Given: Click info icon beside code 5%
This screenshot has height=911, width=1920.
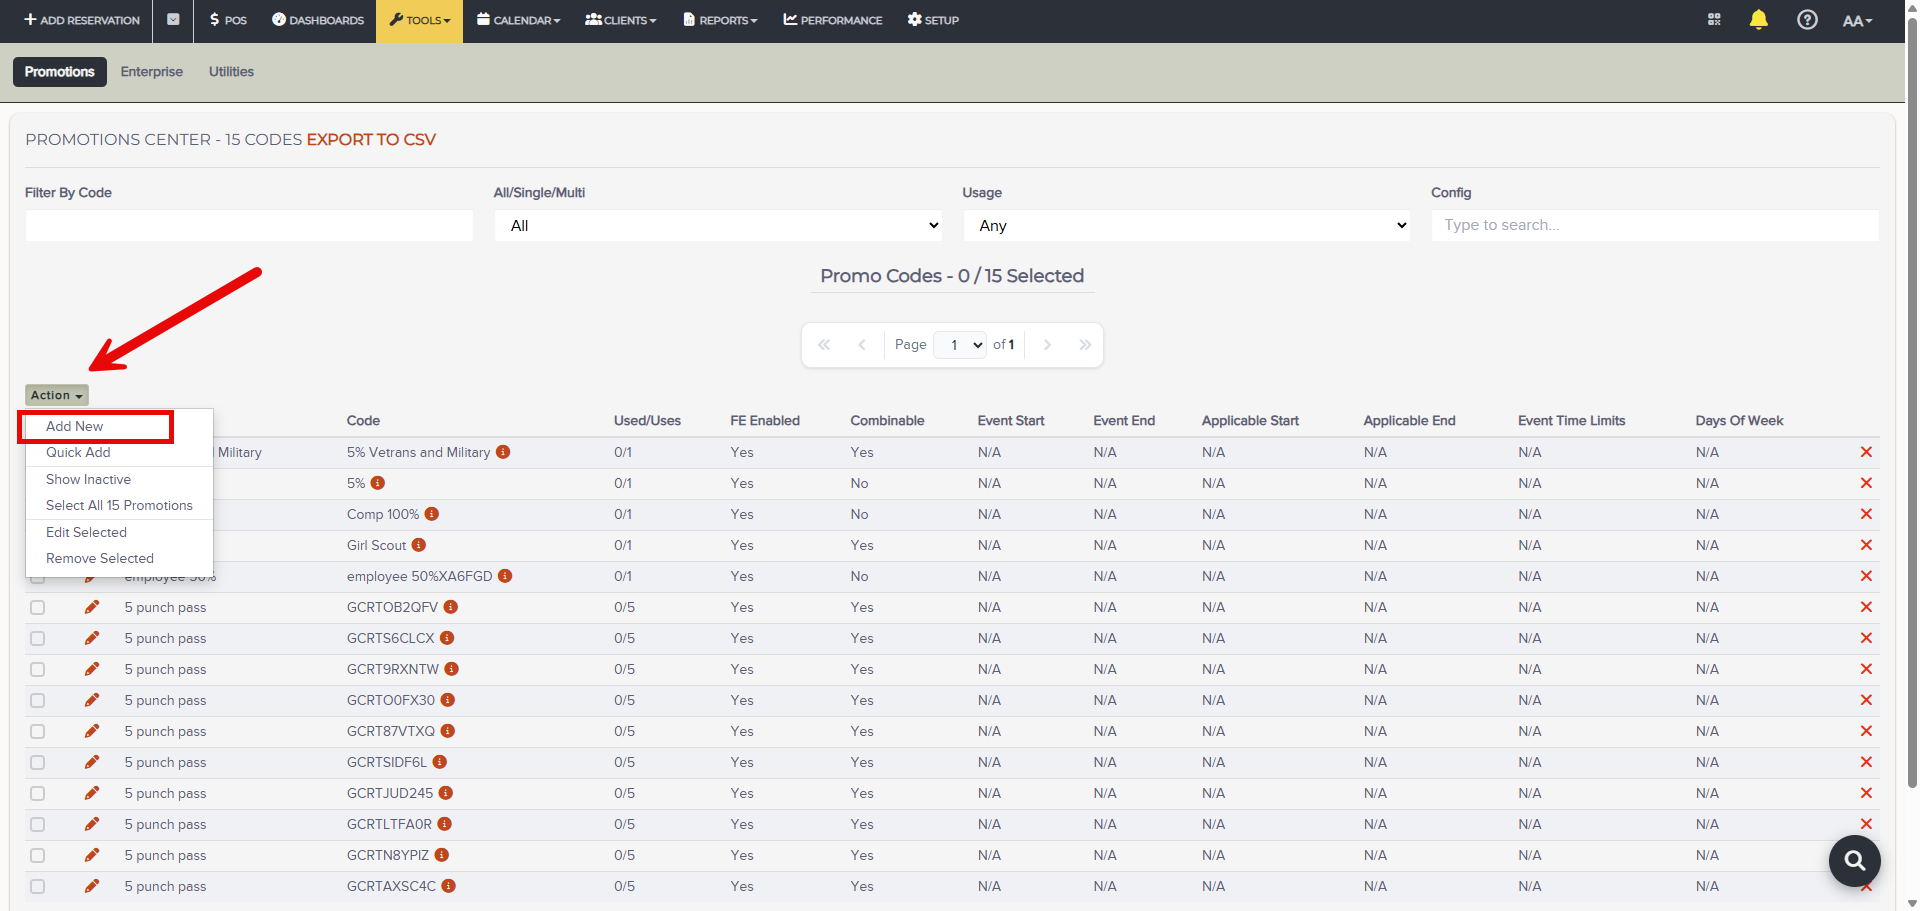Looking at the screenshot, I should click(x=377, y=483).
